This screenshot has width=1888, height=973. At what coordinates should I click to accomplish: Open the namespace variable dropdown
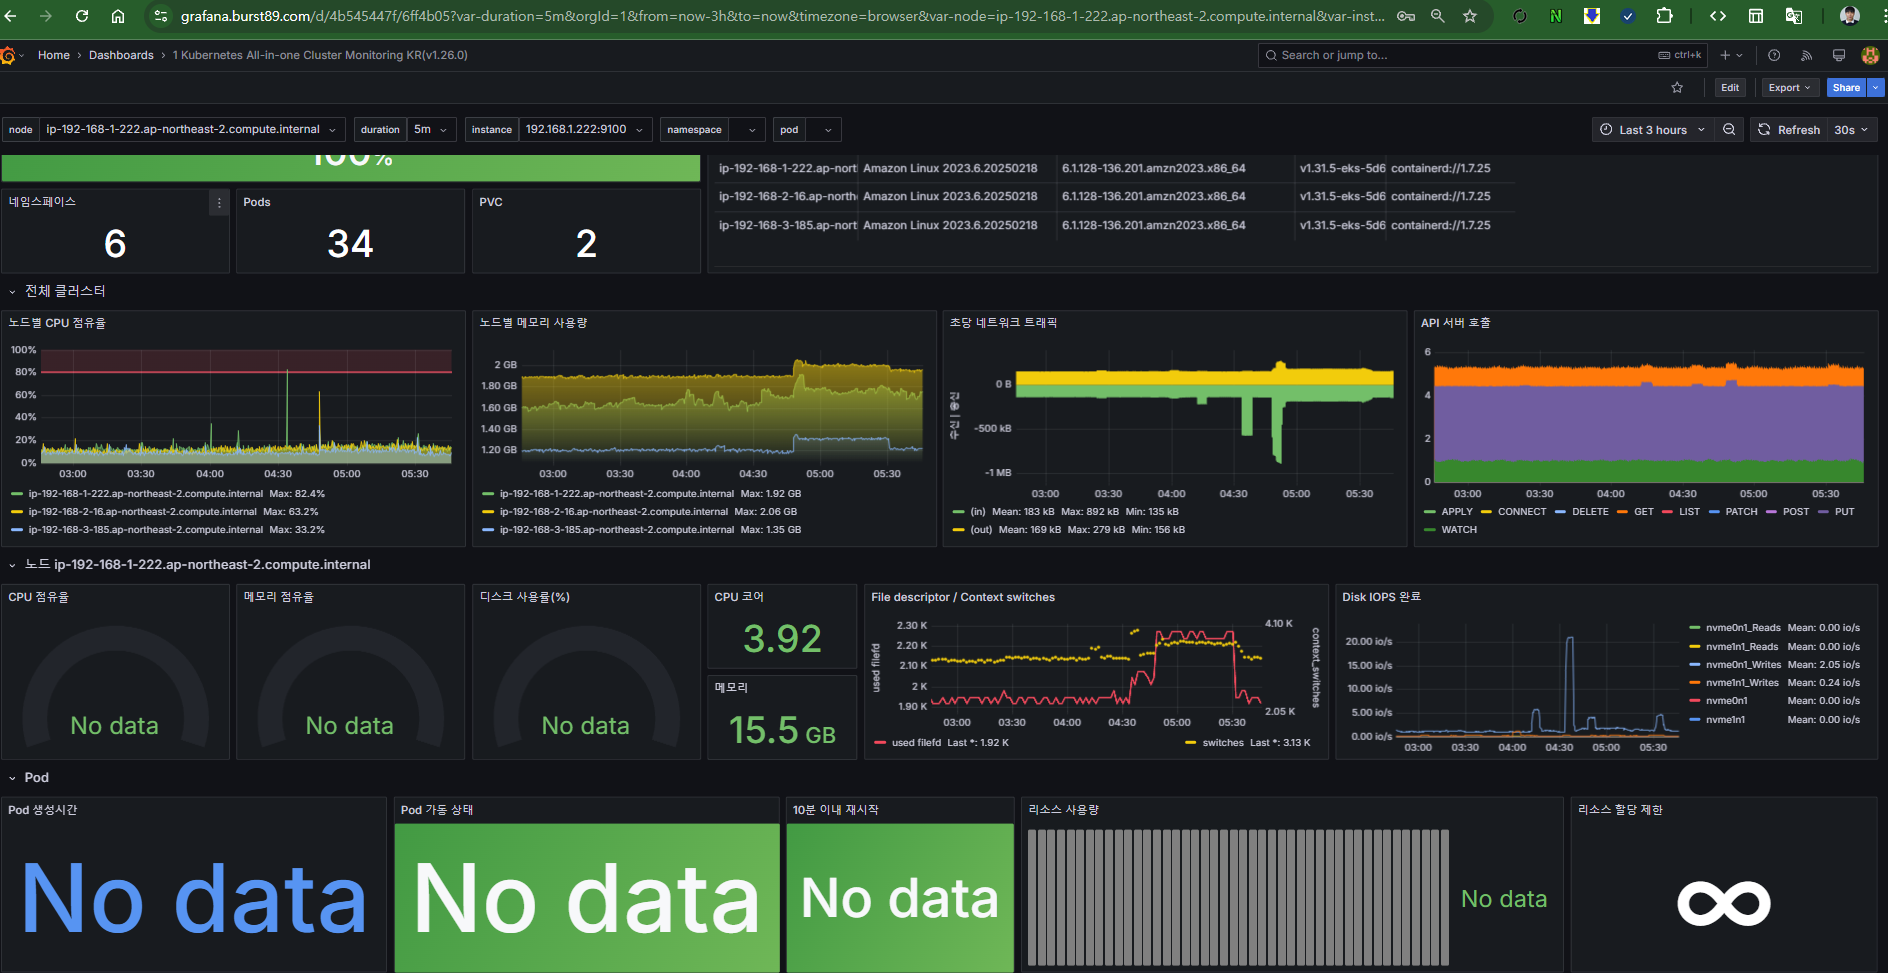coord(747,130)
